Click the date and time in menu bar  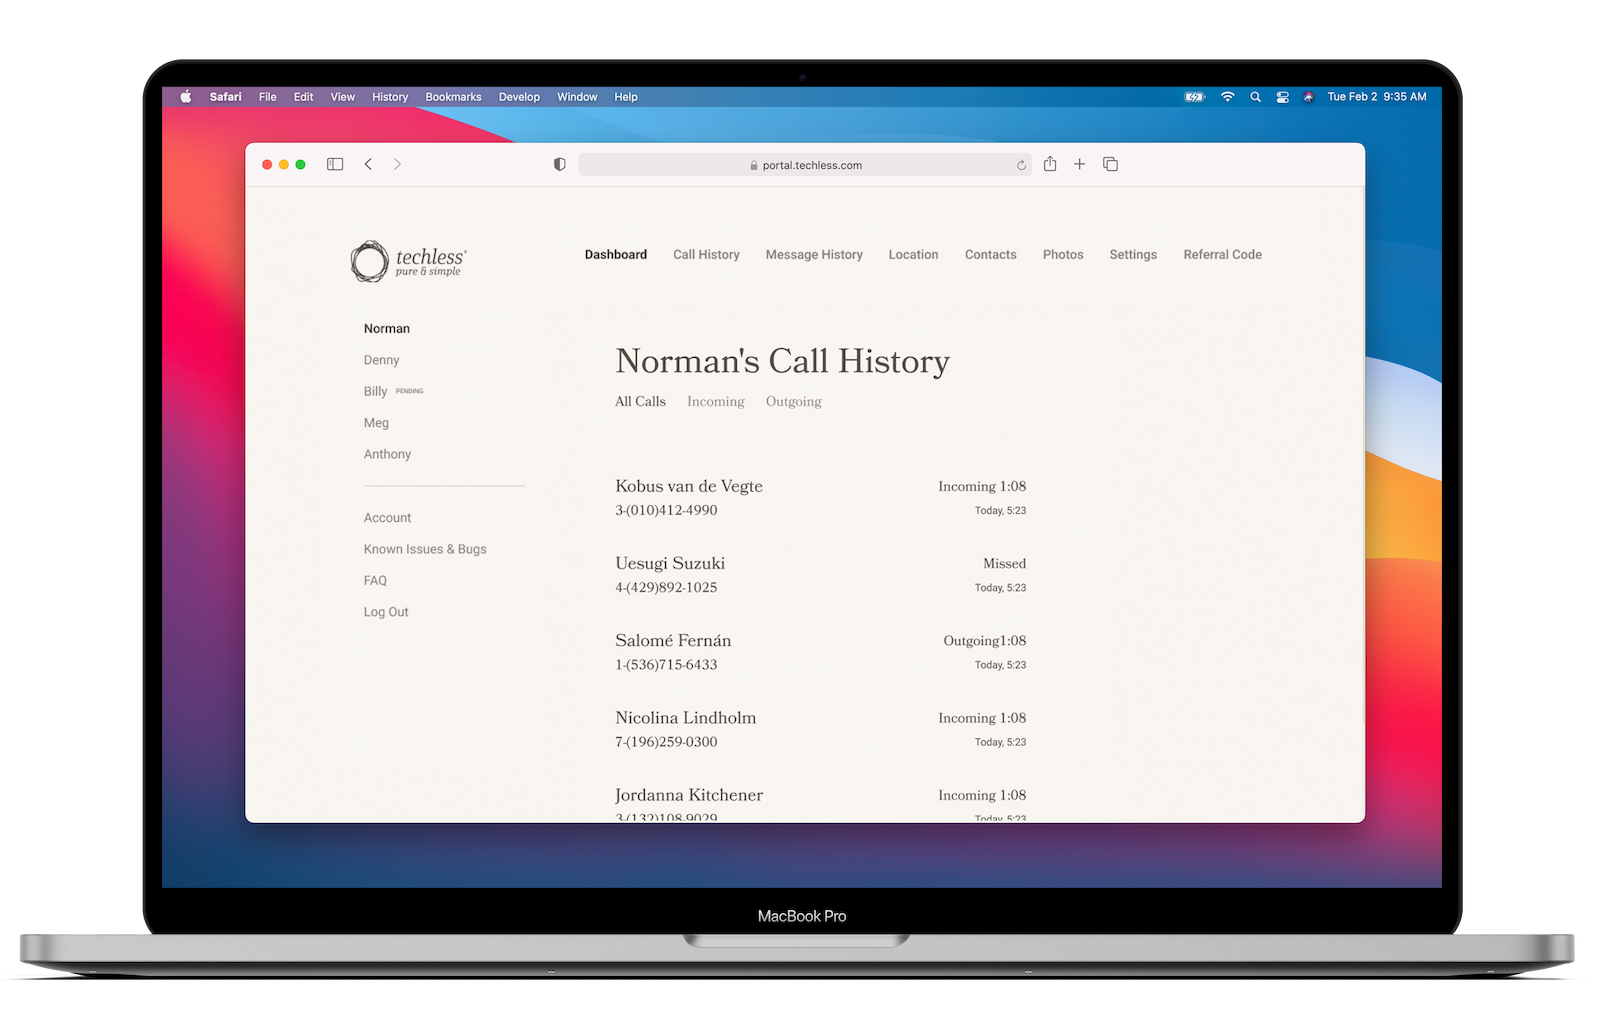click(1377, 97)
